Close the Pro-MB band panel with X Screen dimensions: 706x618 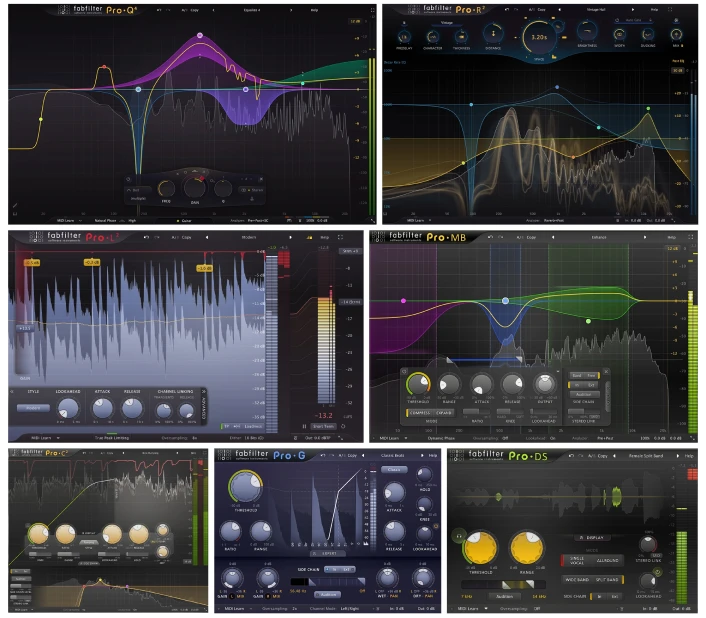(x=606, y=371)
